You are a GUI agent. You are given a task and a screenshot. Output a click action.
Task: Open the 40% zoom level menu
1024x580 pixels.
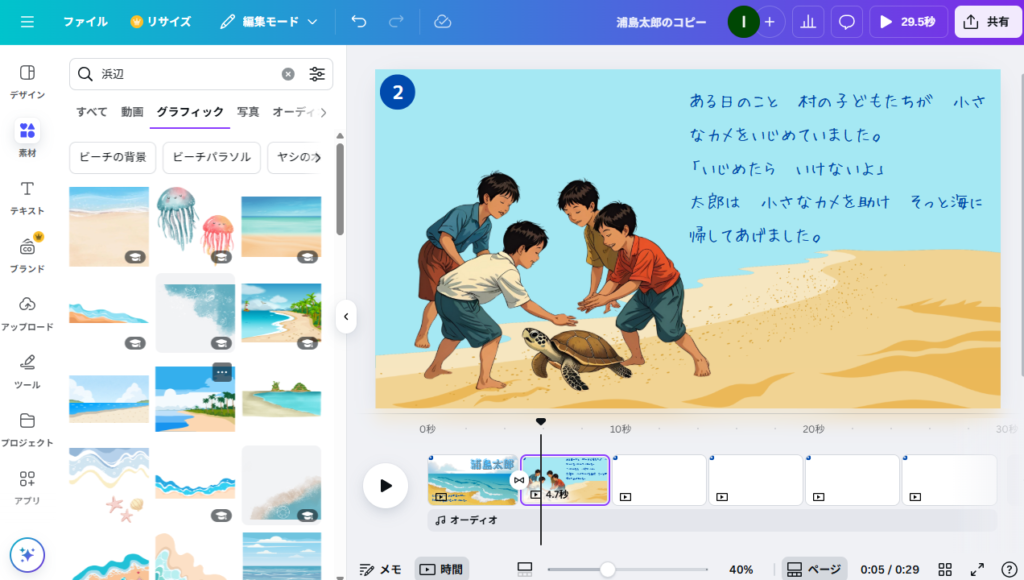coord(741,570)
